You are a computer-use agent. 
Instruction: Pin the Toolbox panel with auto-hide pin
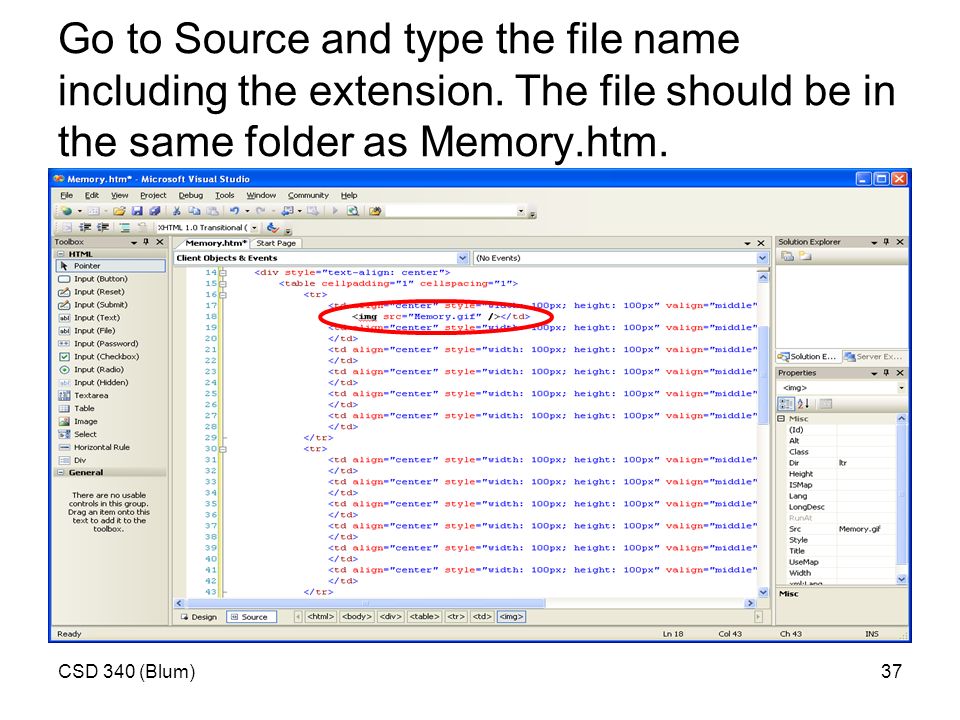(146, 242)
